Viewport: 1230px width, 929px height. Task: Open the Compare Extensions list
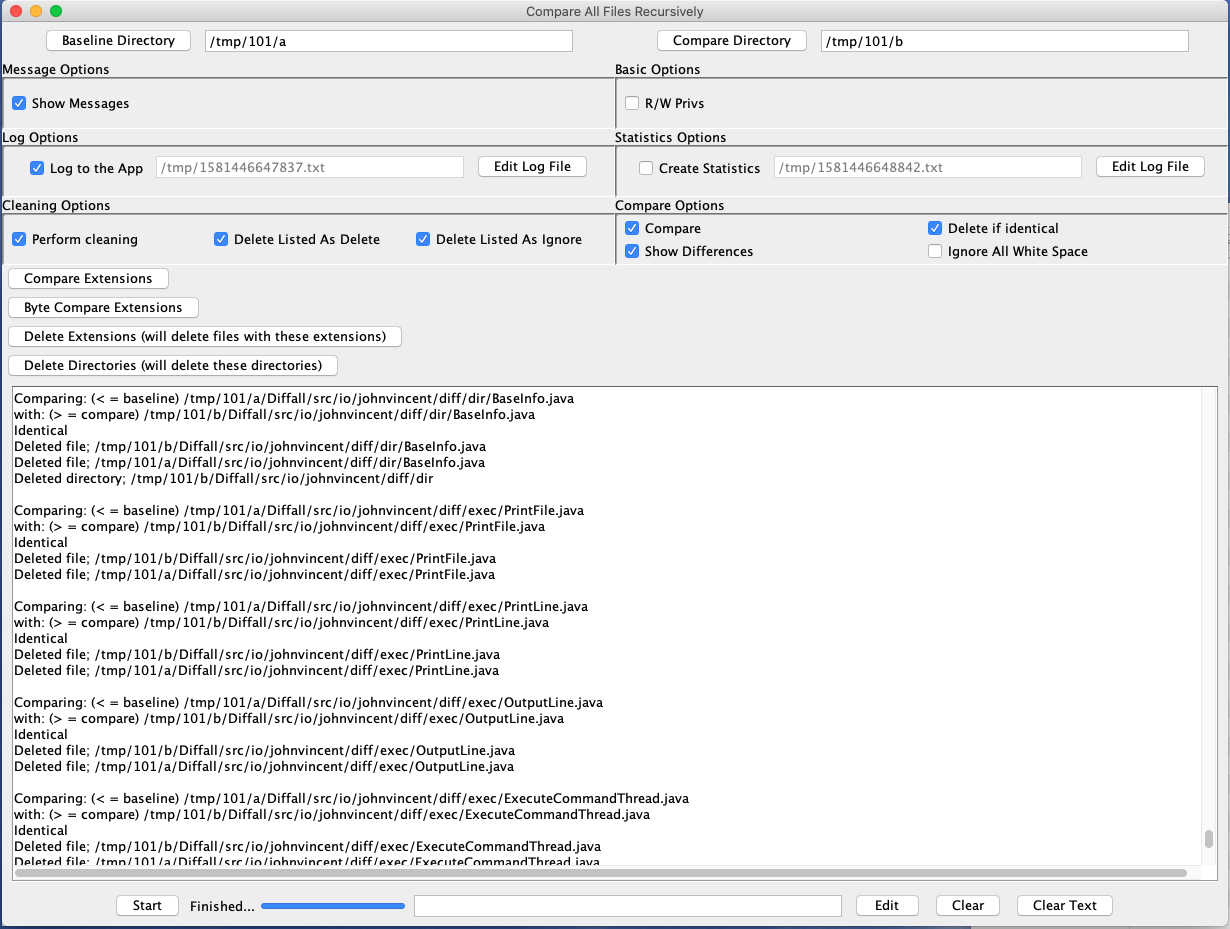(x=88, y=279)
